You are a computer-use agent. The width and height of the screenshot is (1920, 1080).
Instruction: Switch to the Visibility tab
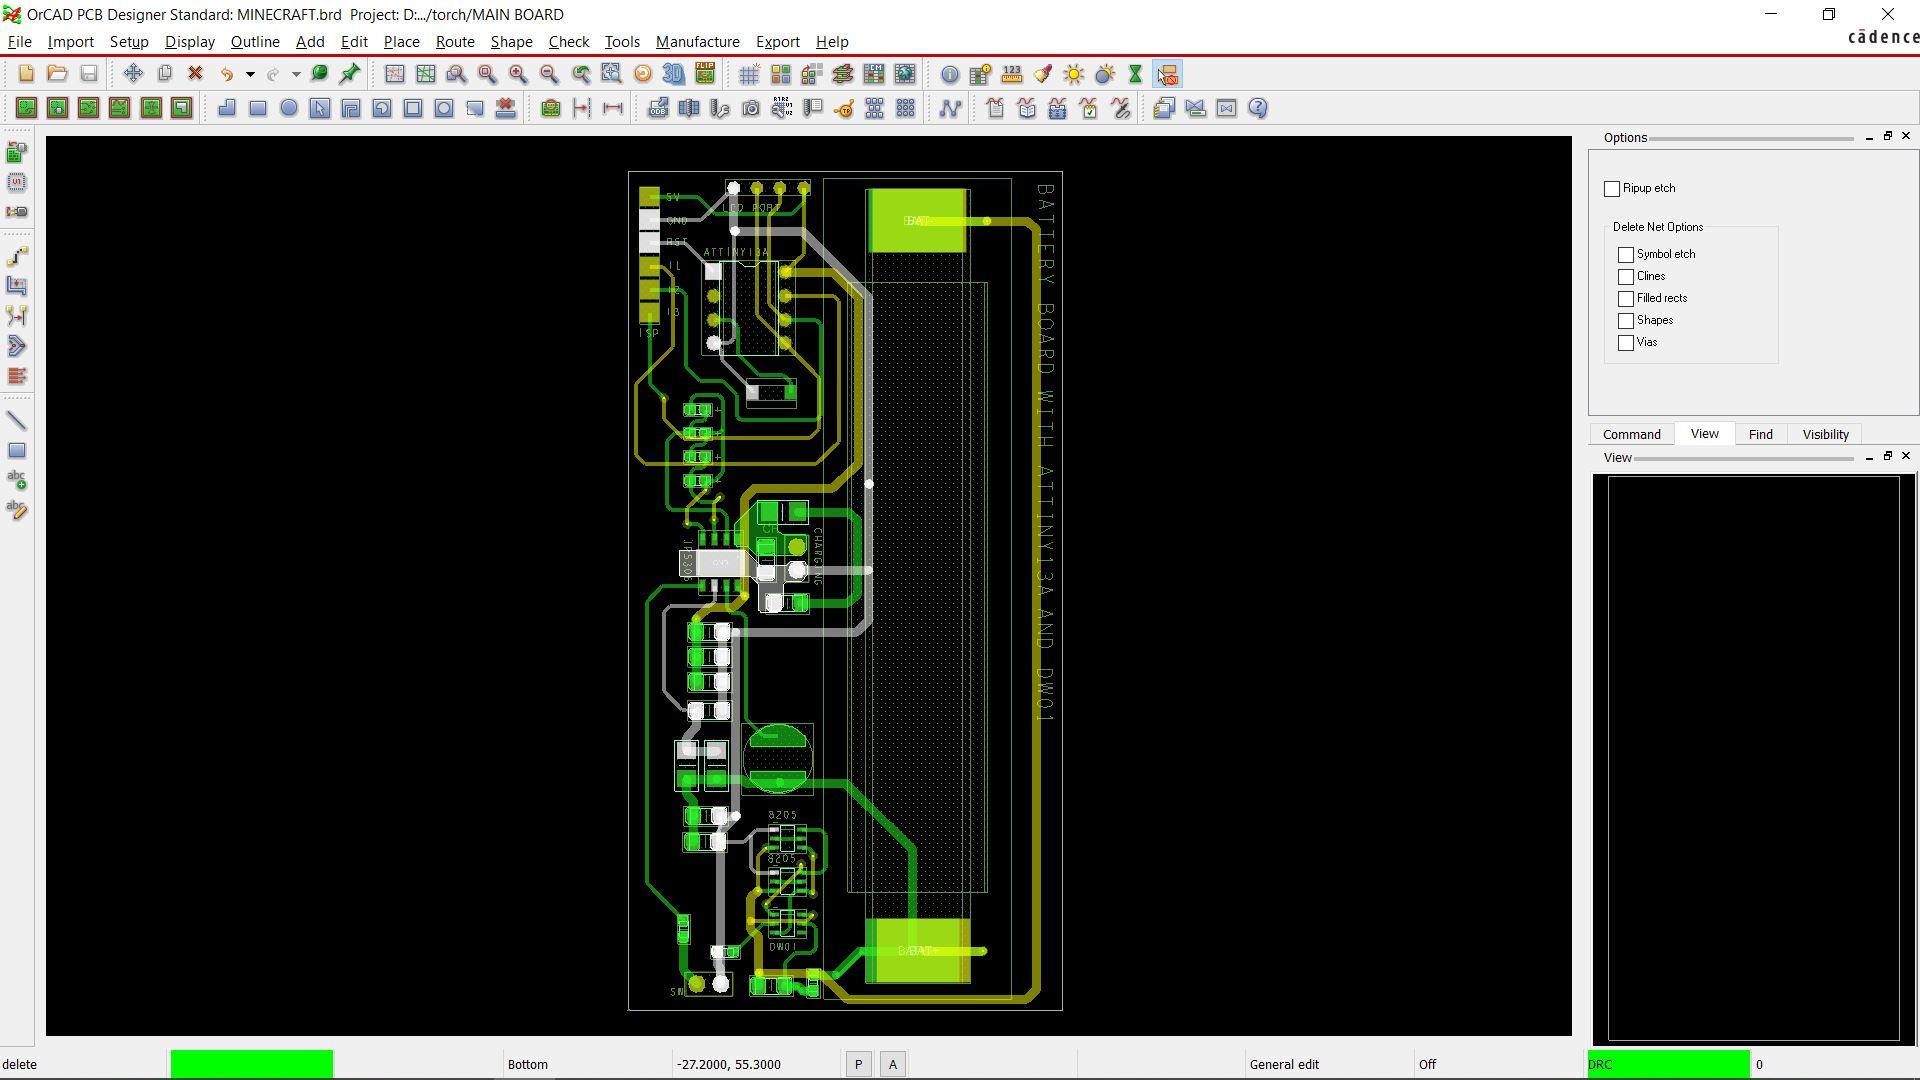(x=1825, y=434)
